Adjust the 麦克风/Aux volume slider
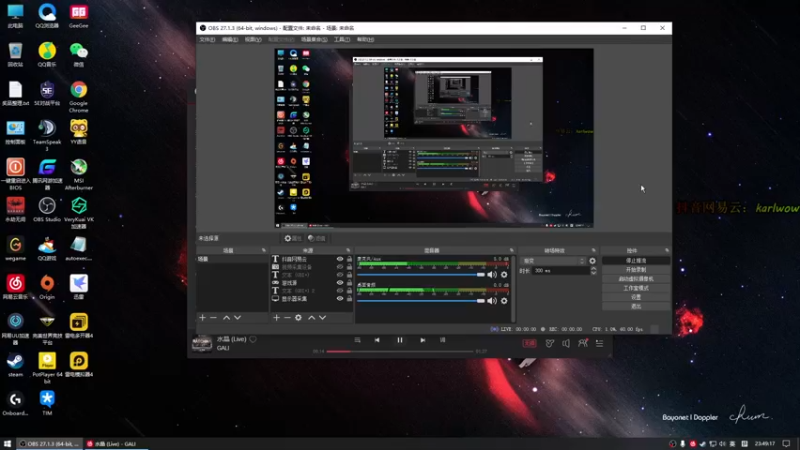This screenshot has height=450, width=800. [x=421, y=274]
